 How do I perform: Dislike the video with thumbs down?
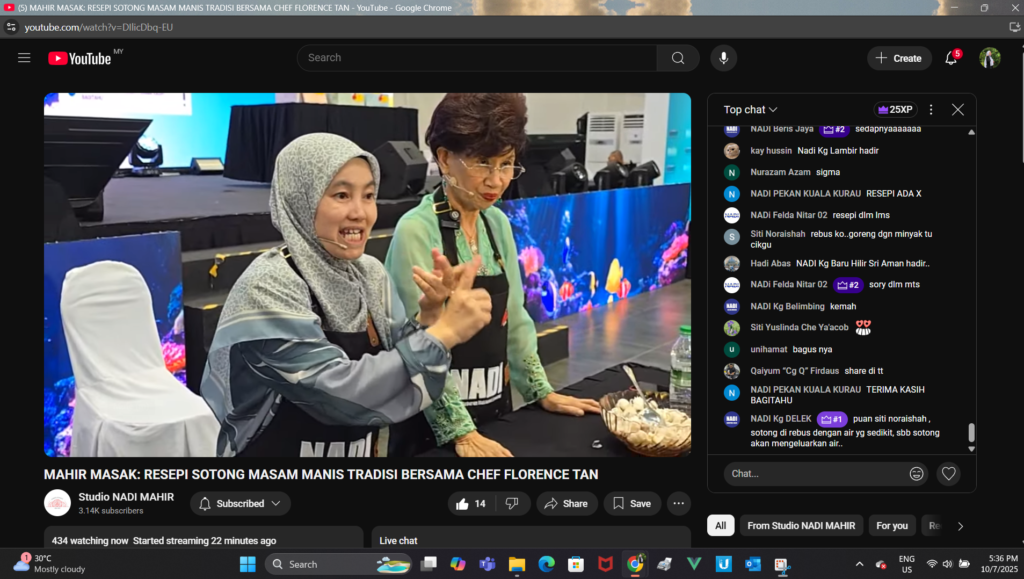pos(512,504)
